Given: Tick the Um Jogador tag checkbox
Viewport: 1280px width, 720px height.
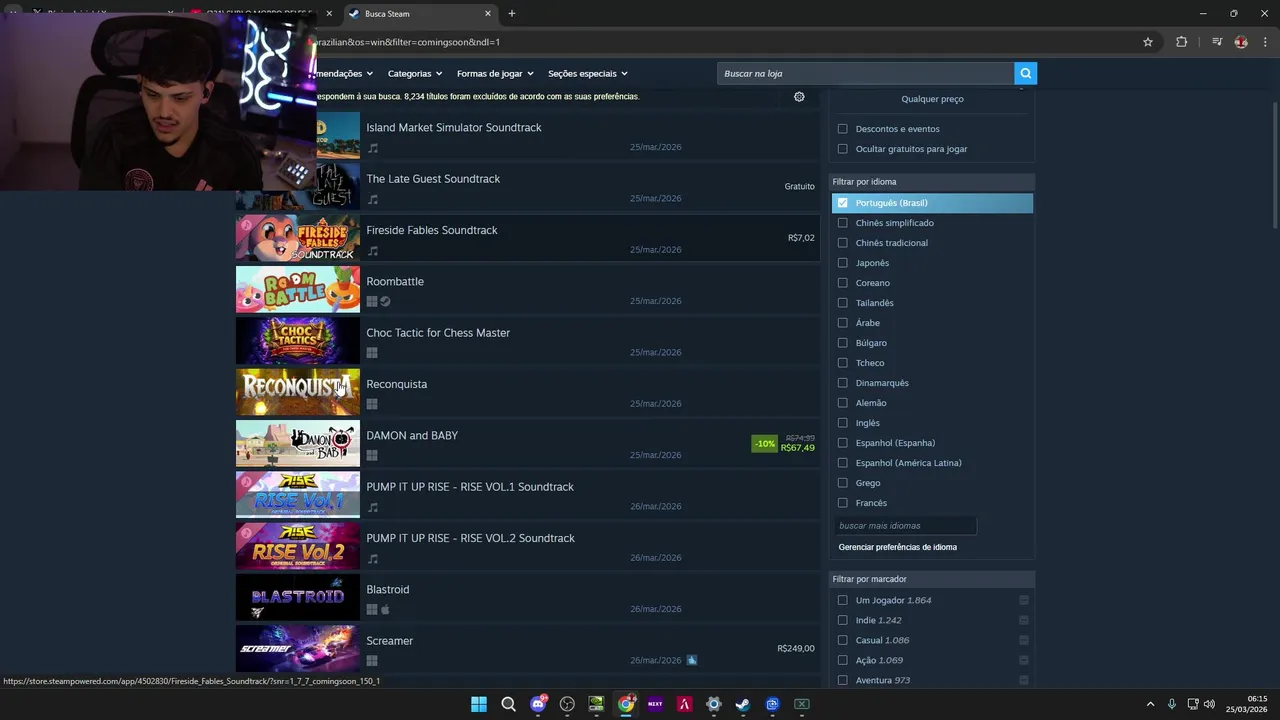Looking at the screenshot, I should [x=842, y=600].
